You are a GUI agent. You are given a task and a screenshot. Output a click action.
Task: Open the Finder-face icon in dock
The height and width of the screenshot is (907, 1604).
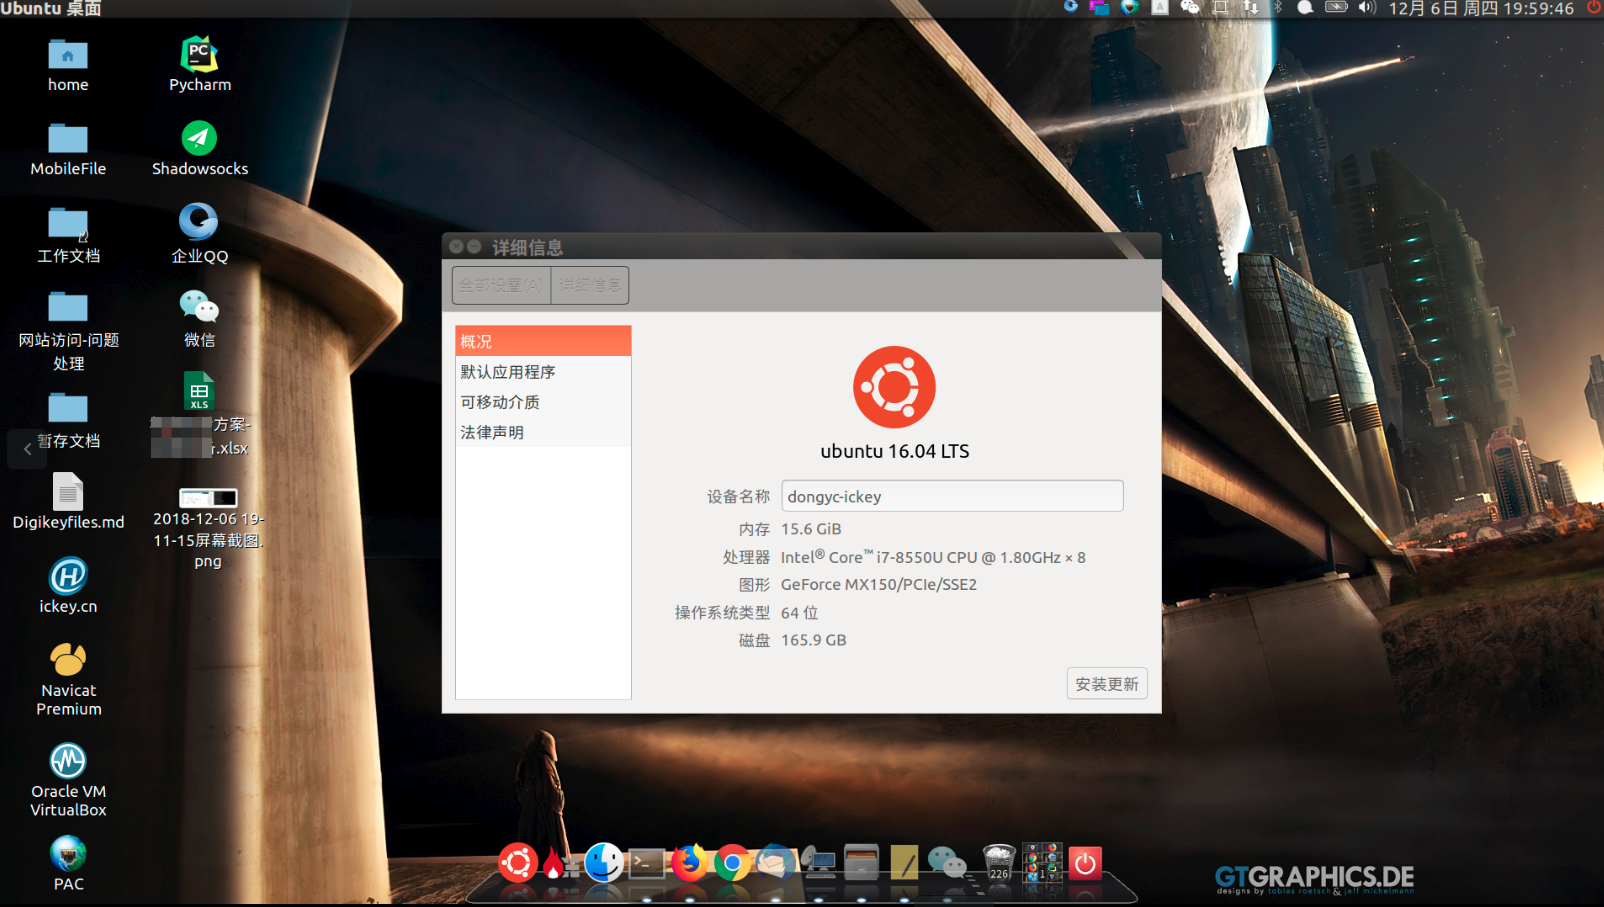coord(604,862)
